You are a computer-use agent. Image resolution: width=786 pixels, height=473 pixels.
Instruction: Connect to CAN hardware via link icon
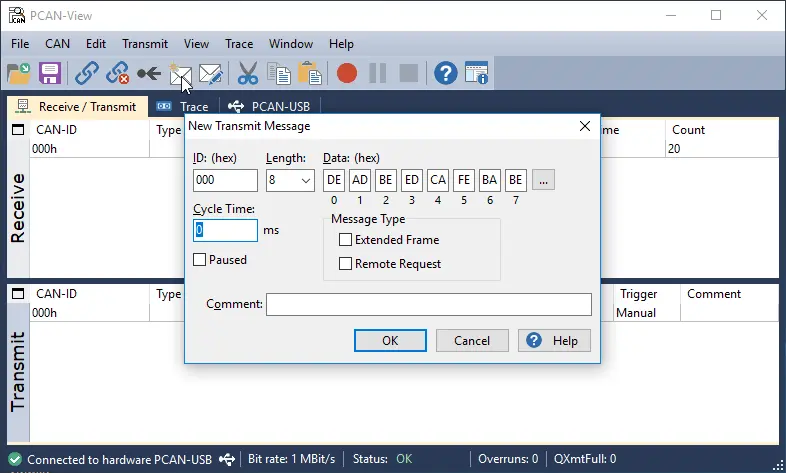pyautogui.click(x=87, y=73)
